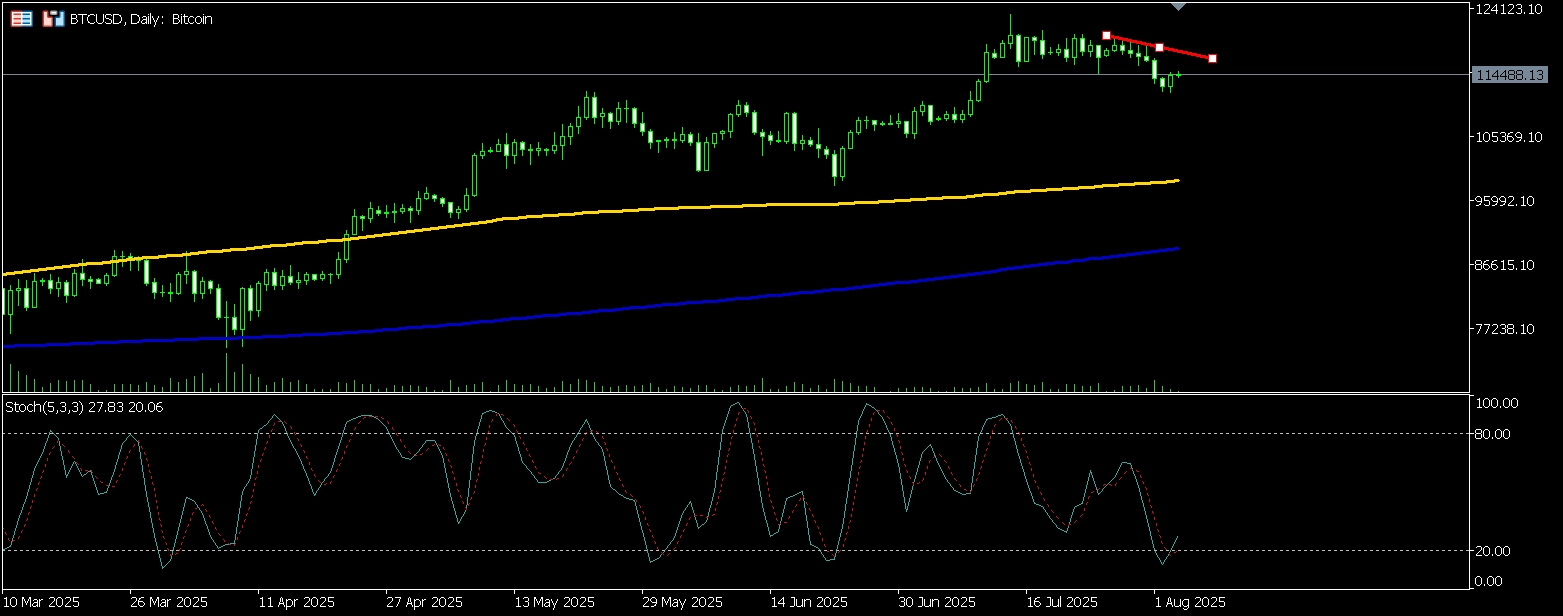Viewport: 1563px width, 616px height.
Task: Click the 1 Aug 2025 date label
Action: click(1189, 603)
